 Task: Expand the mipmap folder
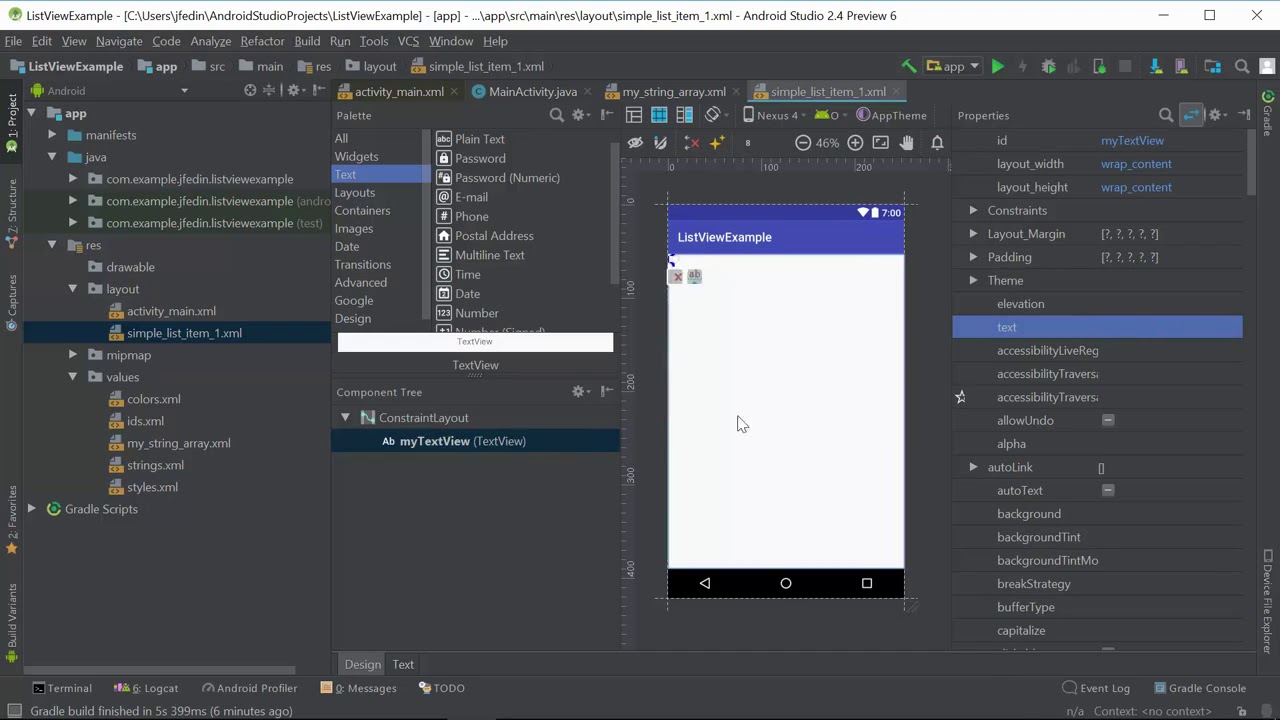pos(72,355)
